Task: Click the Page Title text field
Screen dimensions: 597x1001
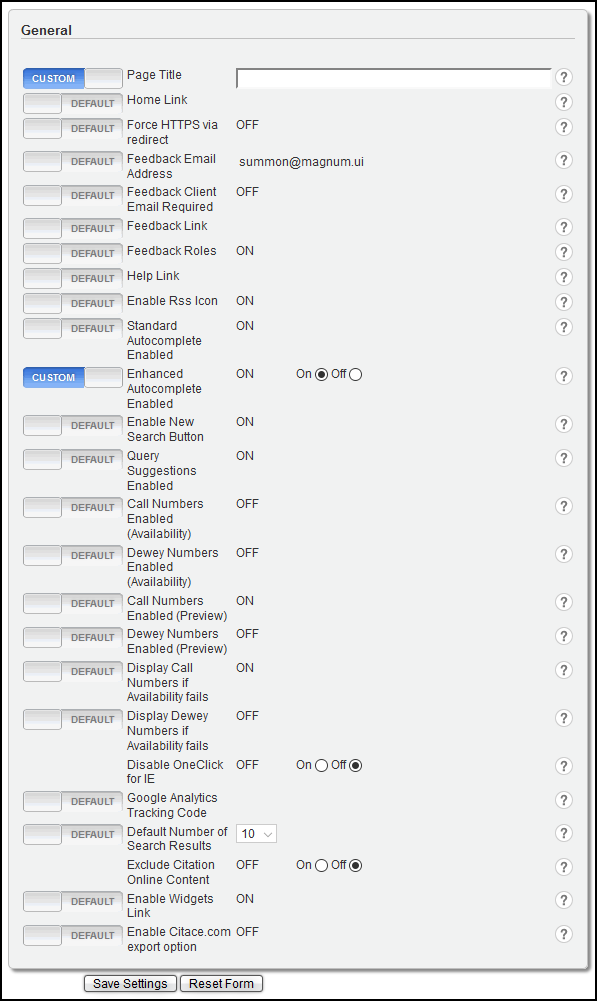Action: point(393,78)
